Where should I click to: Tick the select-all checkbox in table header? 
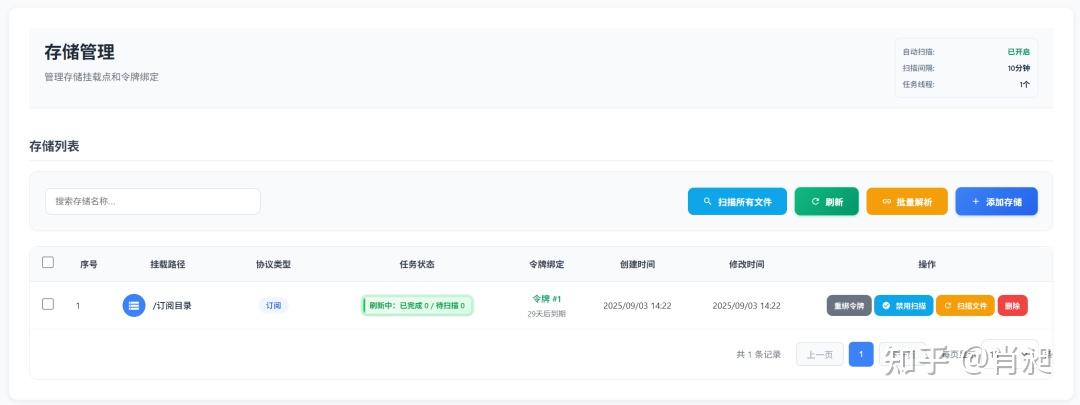(x=48, y=263)
